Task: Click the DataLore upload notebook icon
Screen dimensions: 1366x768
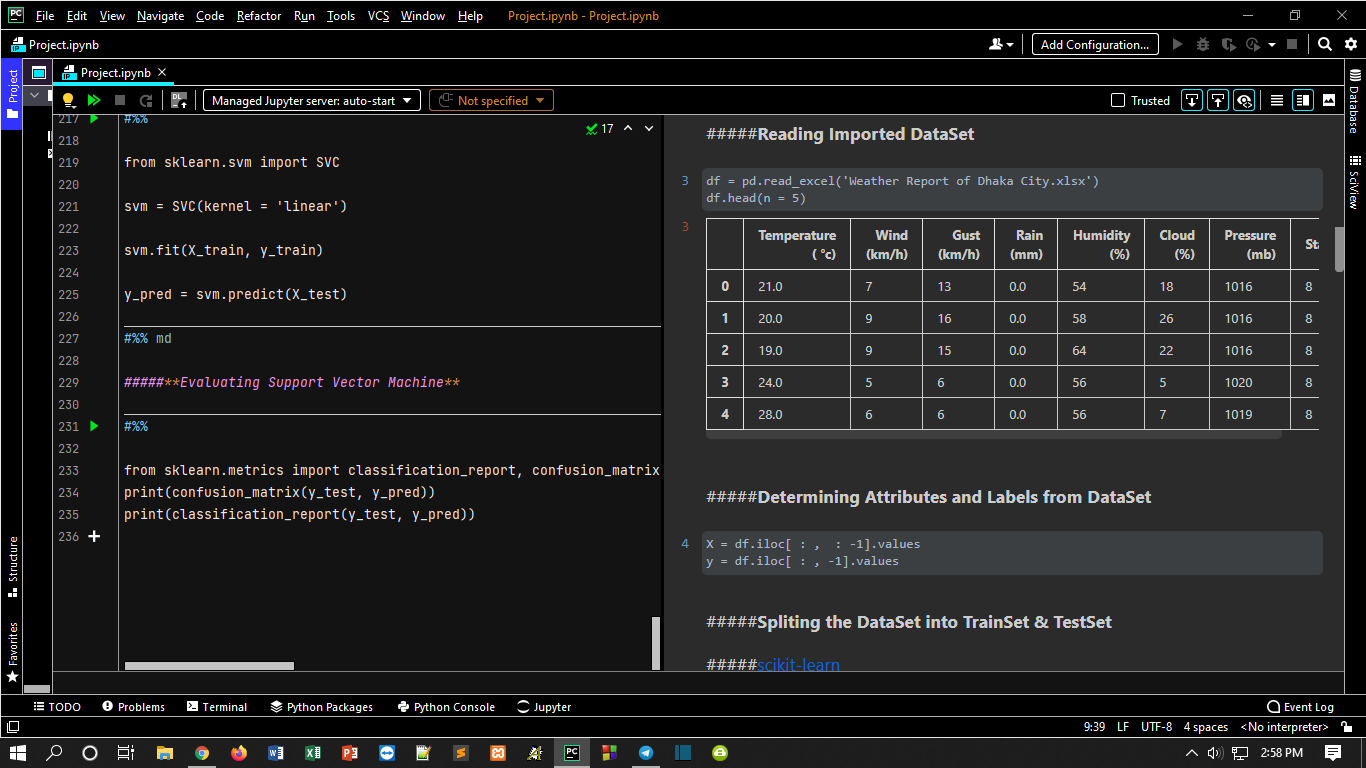Action: [179, 100]
